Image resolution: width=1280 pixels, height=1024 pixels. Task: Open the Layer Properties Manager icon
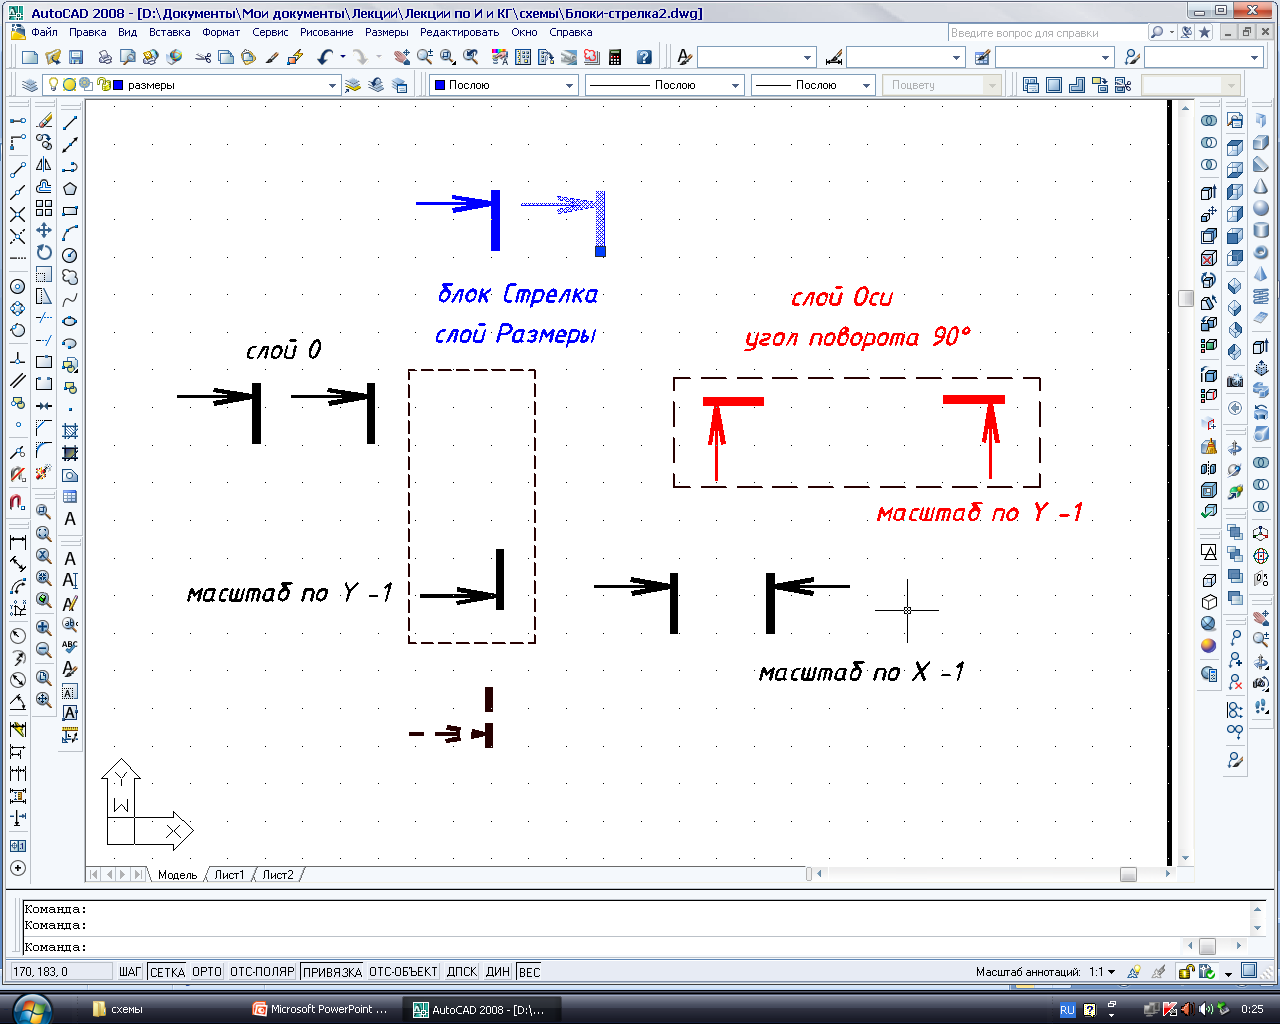pyautogui.click(x=30, y=85)
